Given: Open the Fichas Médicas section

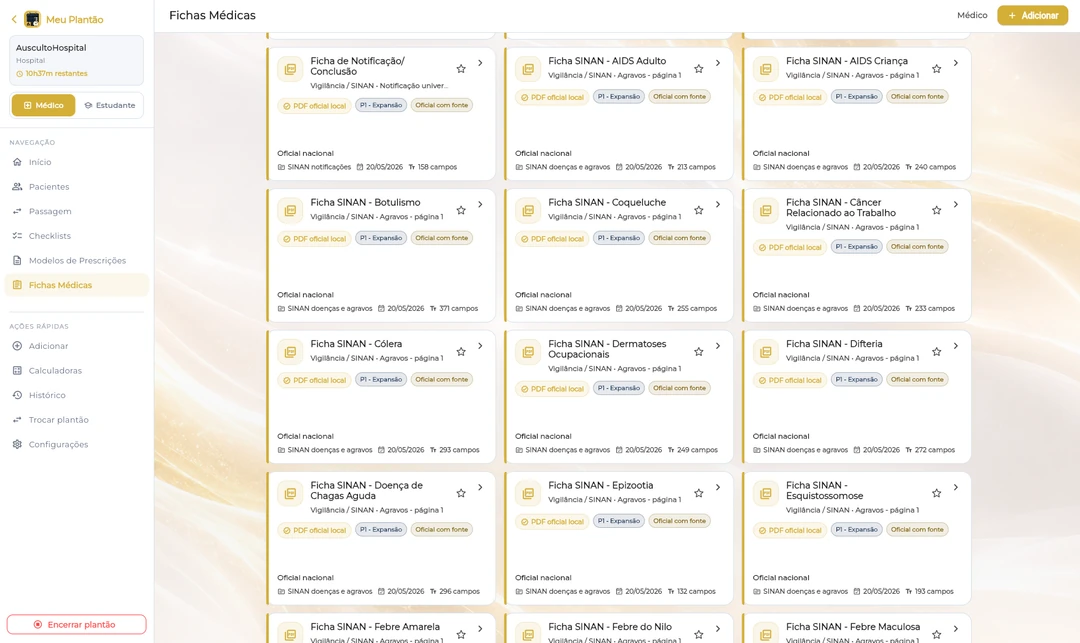Looking at the screenshot, I should pyautogui.click(x=76, y=285).
